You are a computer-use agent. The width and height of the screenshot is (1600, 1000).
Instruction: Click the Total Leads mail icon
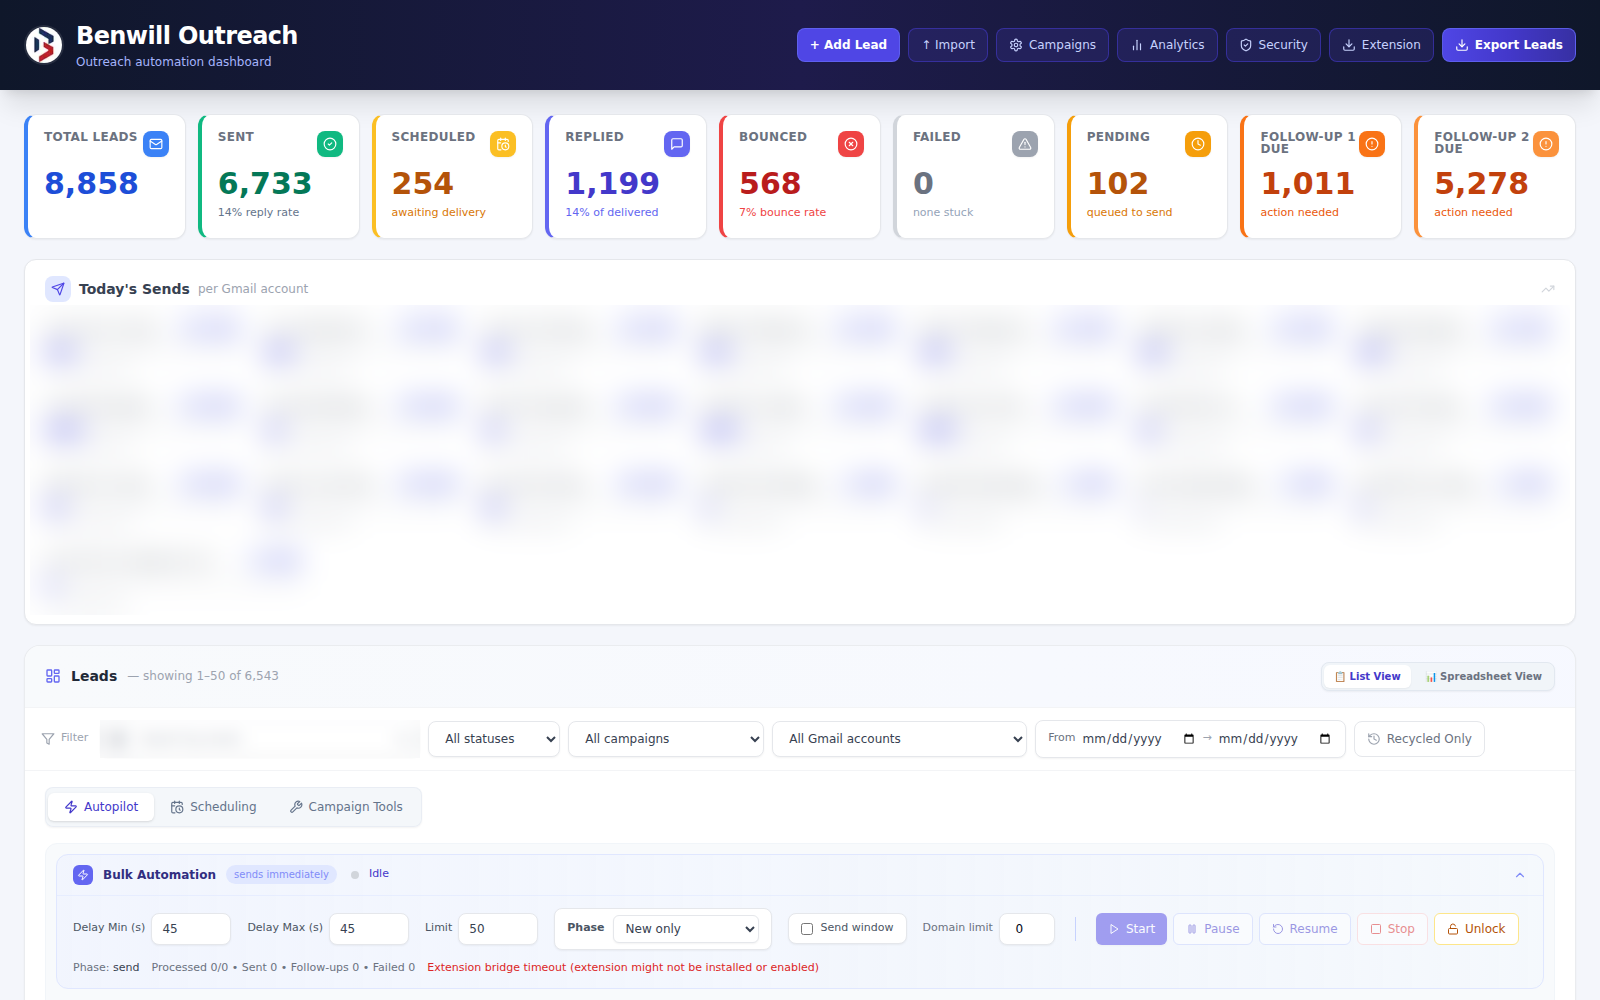[156, 144]
